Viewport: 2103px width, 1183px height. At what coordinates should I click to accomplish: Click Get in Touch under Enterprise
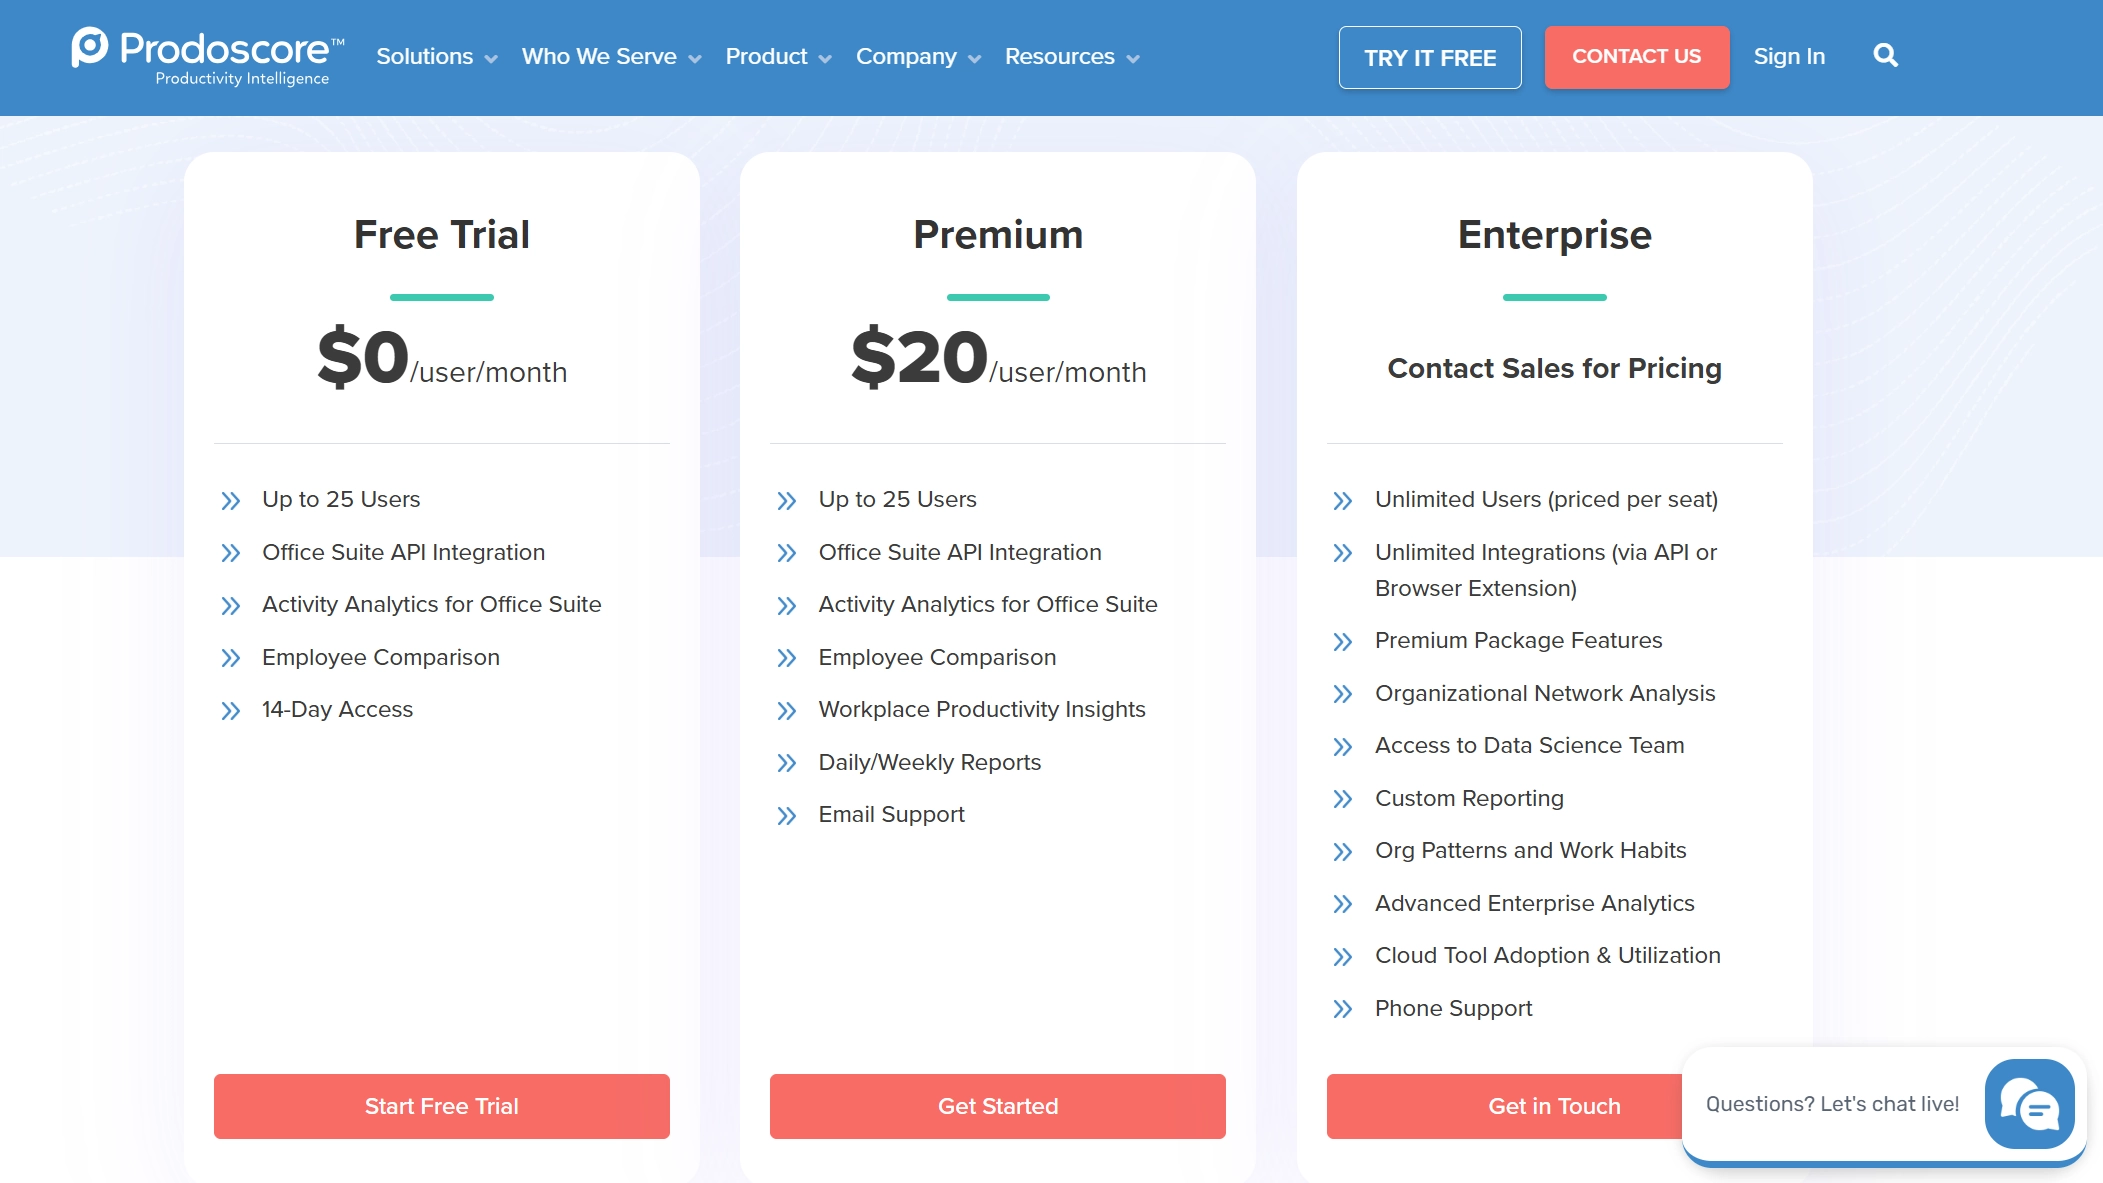point(1554,1106)
